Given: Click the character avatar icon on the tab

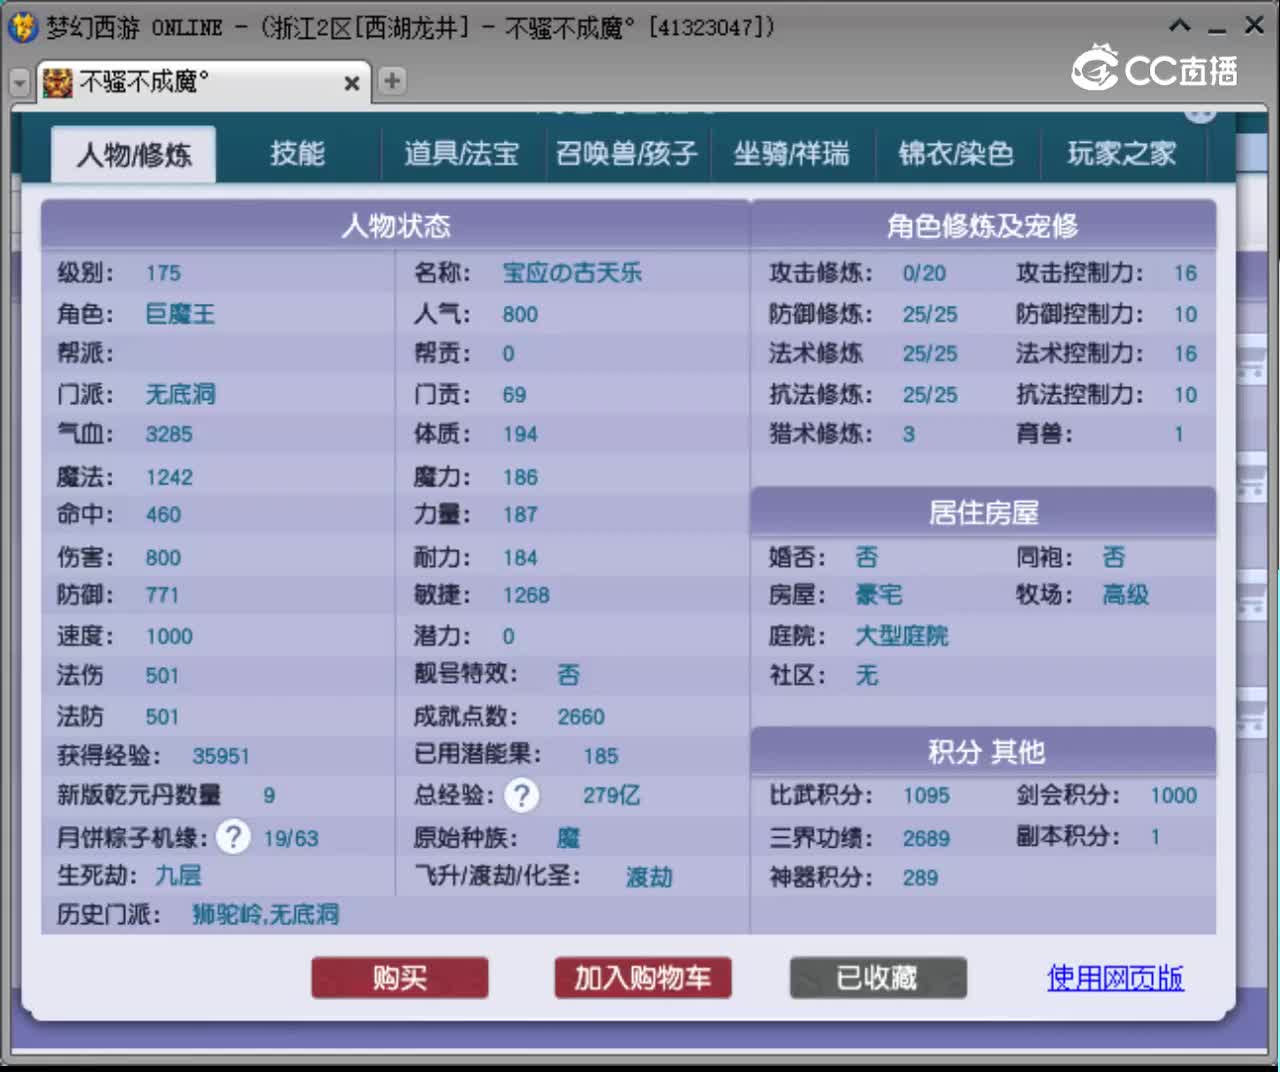Looking at the screenshot, I should 57,82.
